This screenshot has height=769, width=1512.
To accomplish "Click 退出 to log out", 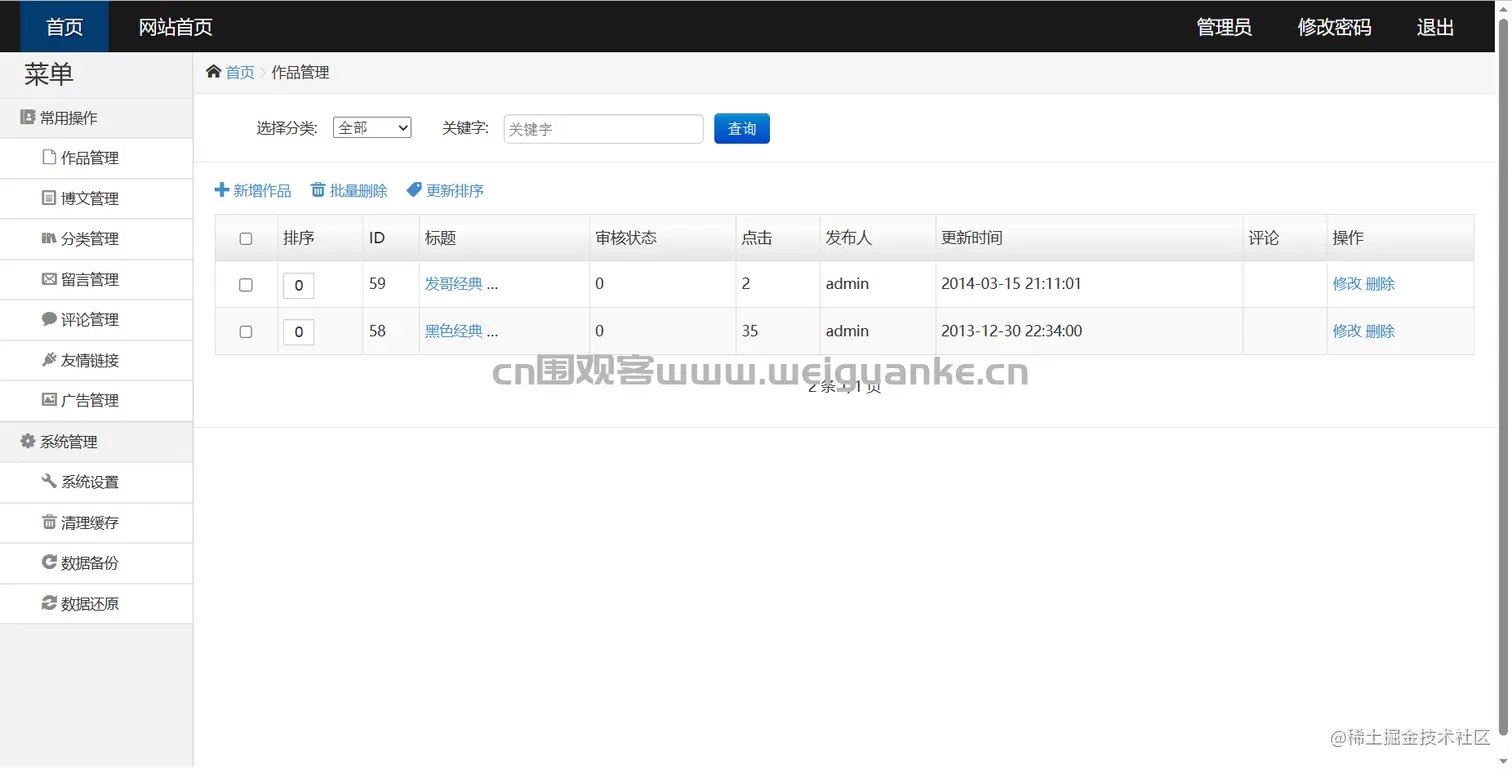I will (x=1435, y=27).
